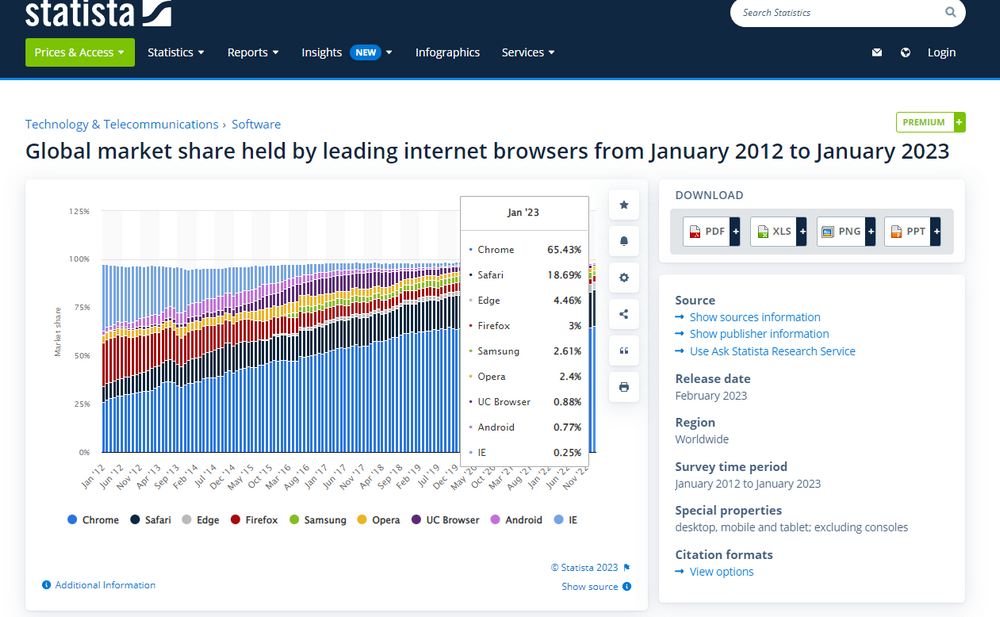Open the mail envelope icon
The height and width of the screenshot is (617, 1000).
877,52
